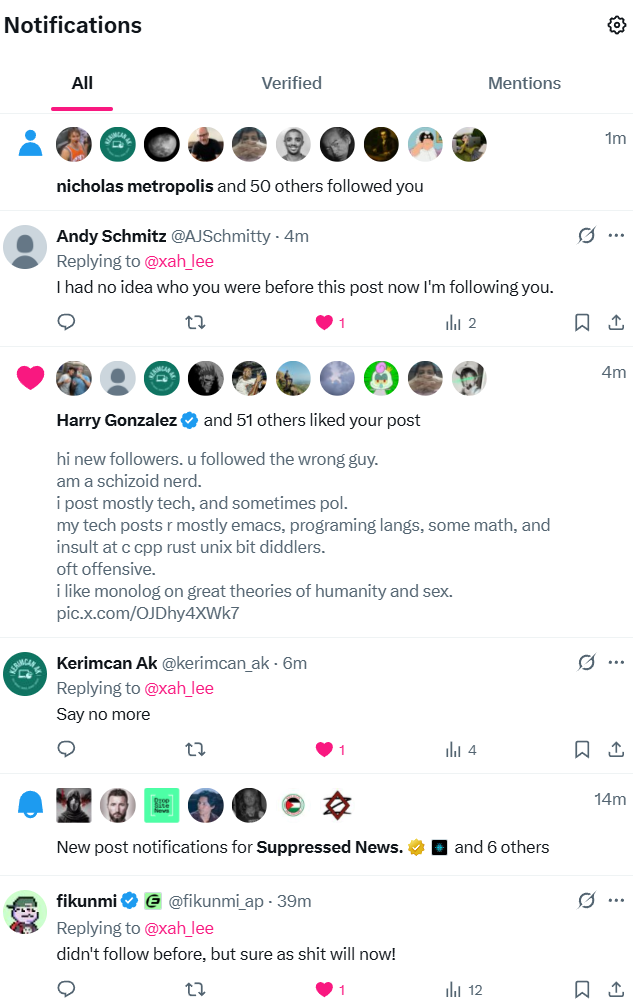Unlike Andy Schmitz's reply

pos(324,322)
